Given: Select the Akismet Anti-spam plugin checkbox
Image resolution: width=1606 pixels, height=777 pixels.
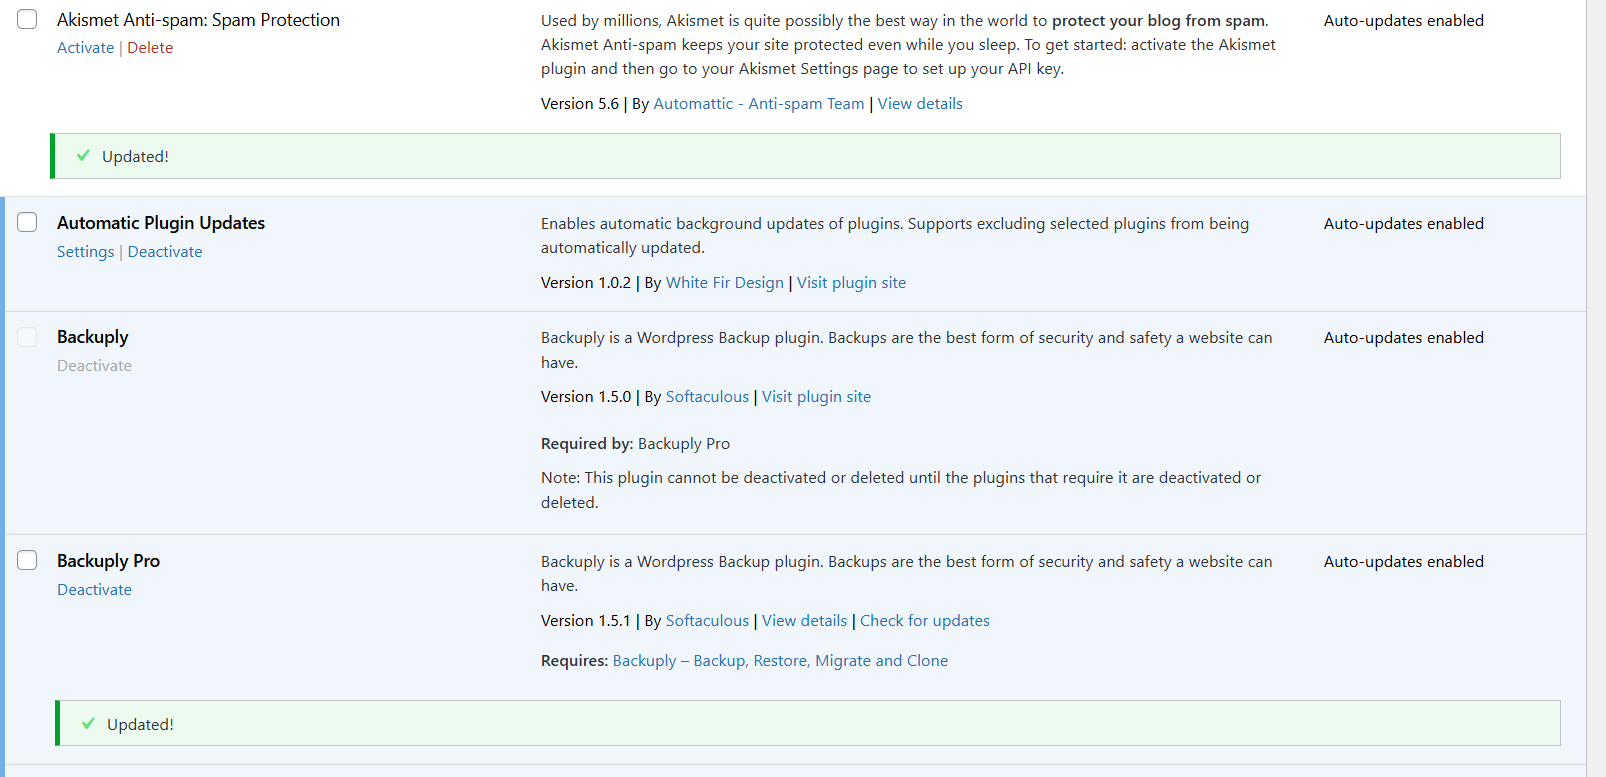Looking at the screenshot, I should click(27, 20).
